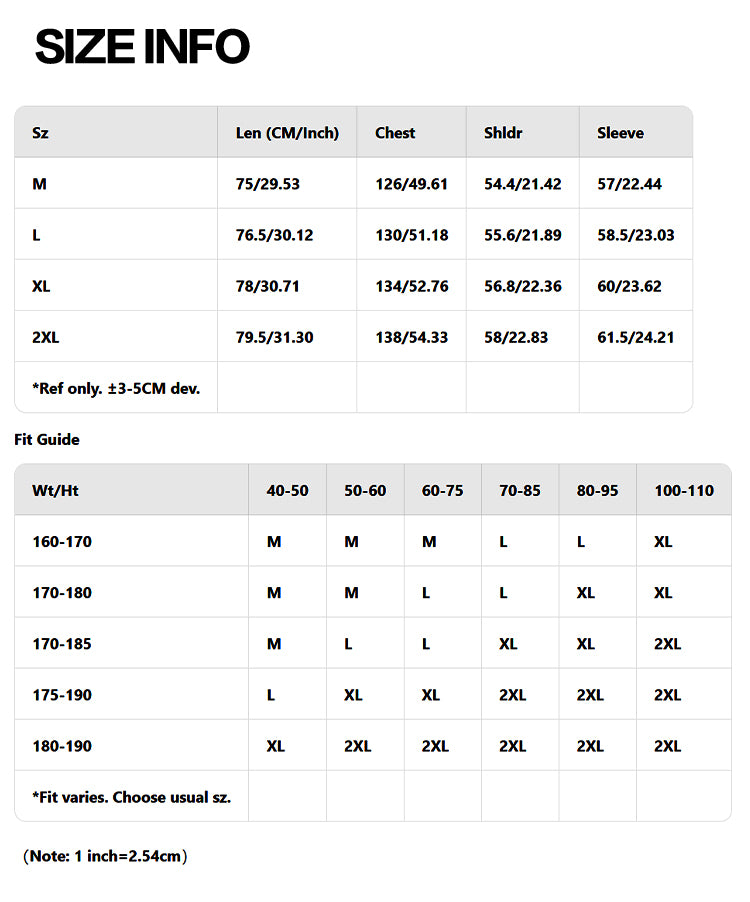This screenshot has height=902, width=750.
Task: Click the 61.5/24.21 sleeve measurement
Action: tap(636, 337)
